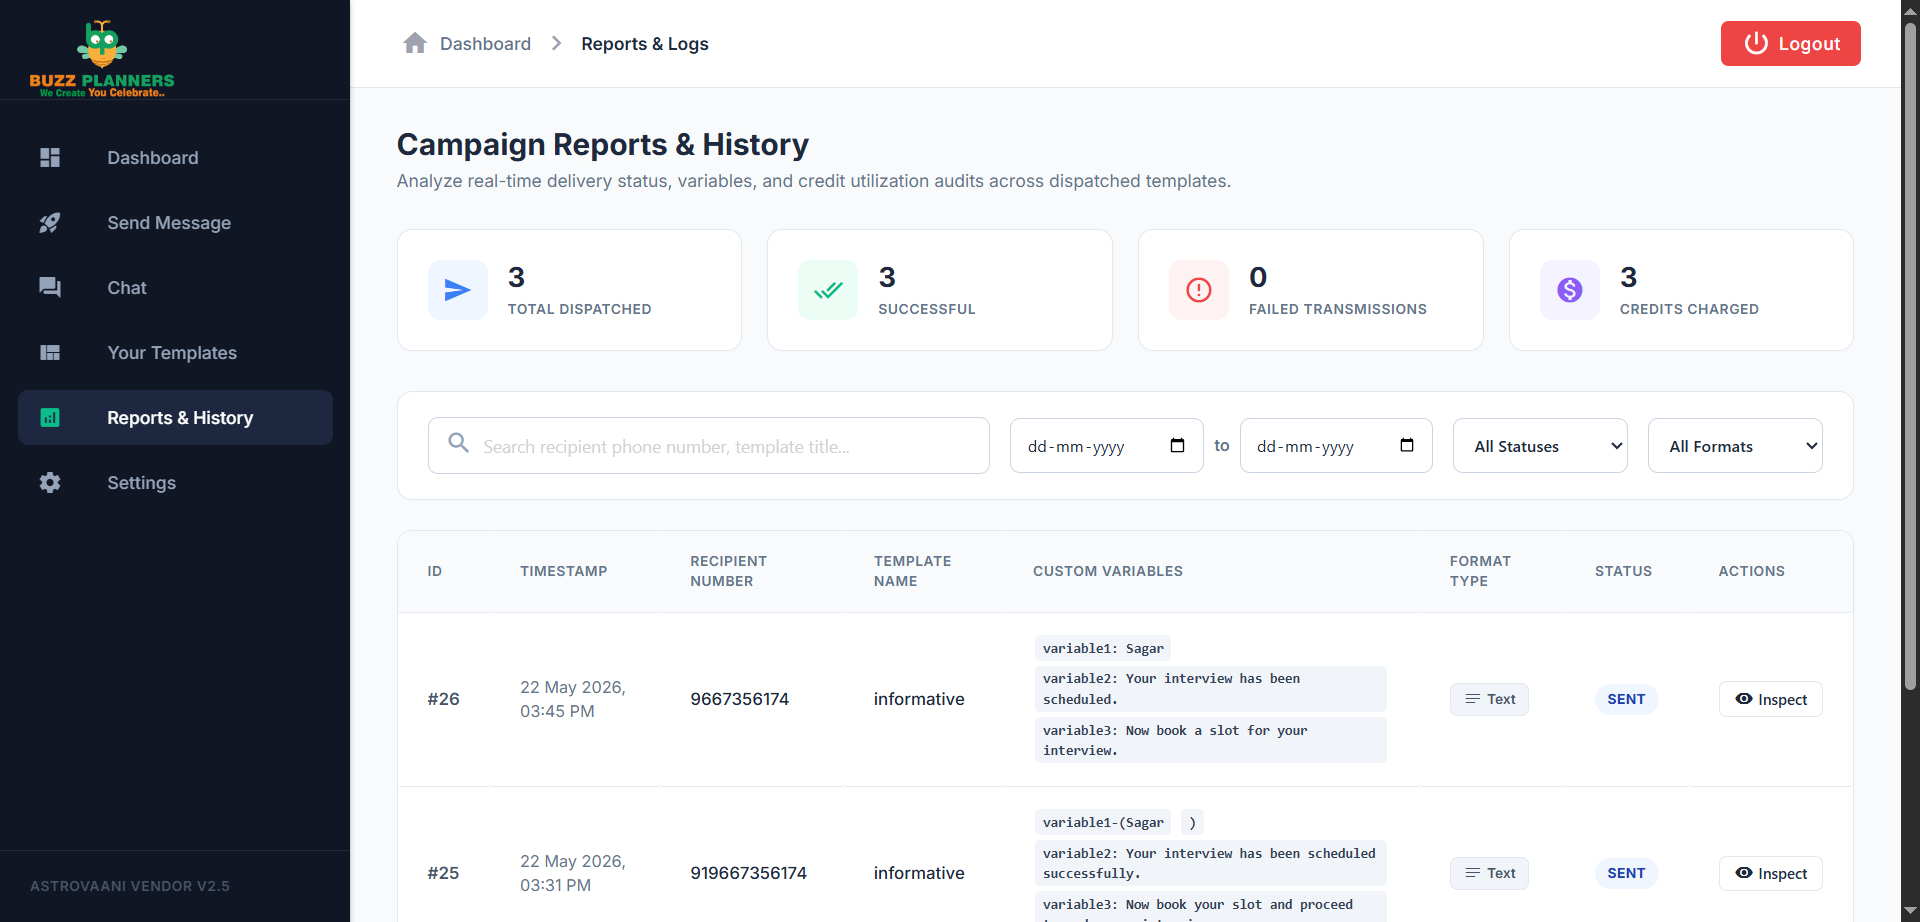Click the Send Message rocket icon
The width and height of the screenshot is (1920, 922).
point(50,223)
